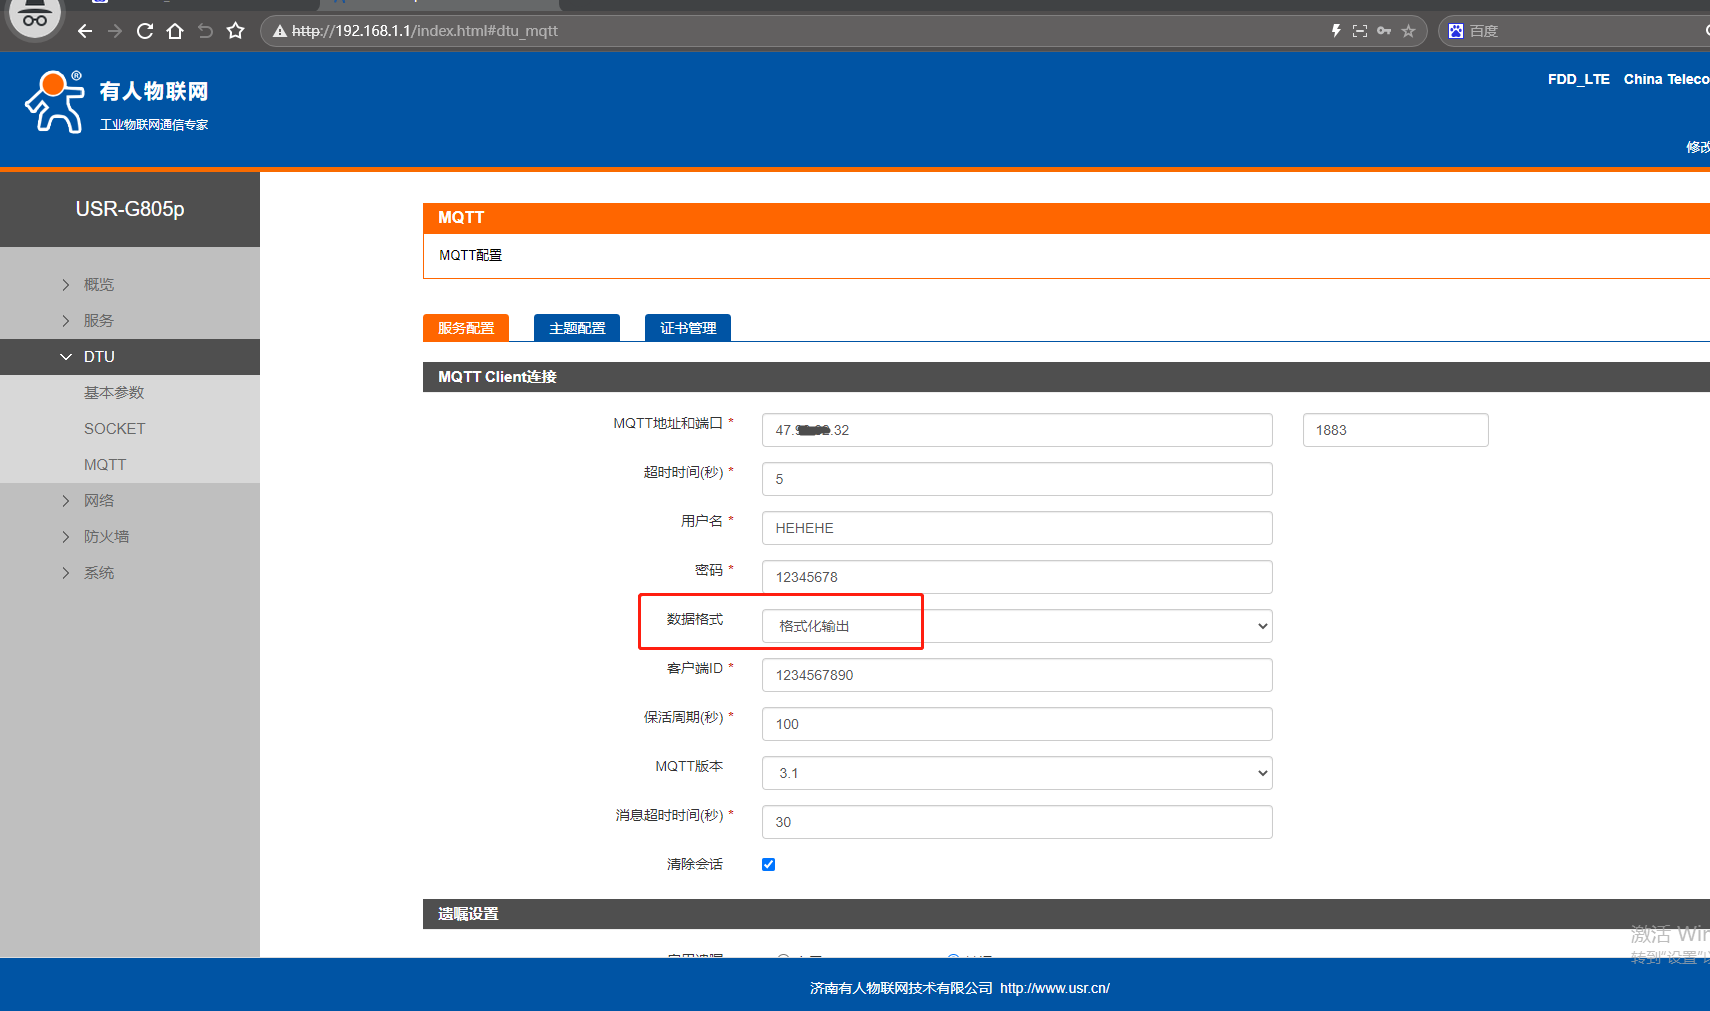Click the incognito profile icon
Viewport: 1710px width, 1011px height.
pos(35,17)
